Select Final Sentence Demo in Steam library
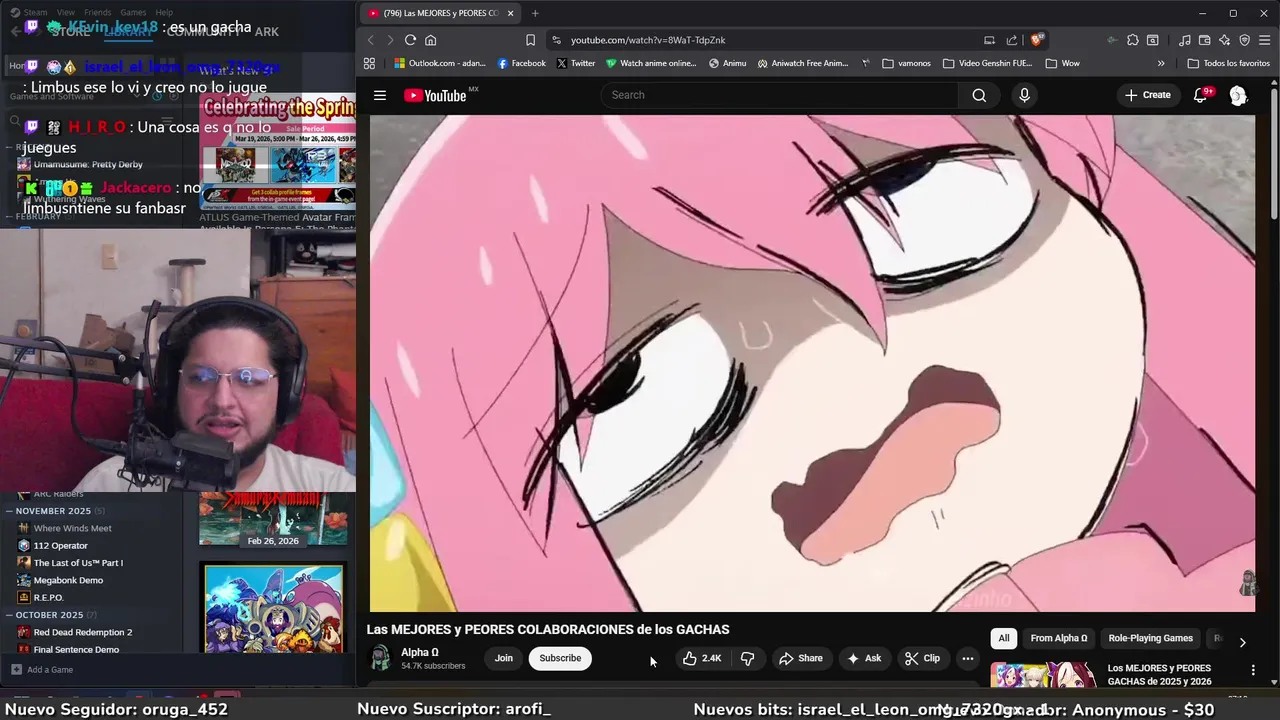Screen dimensions: 1280x720 (76, 649)
